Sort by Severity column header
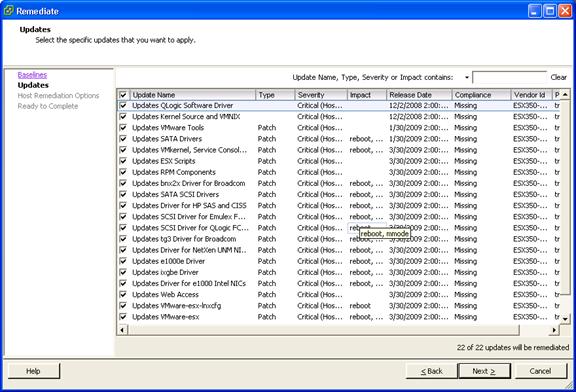The height and width of the screenshot is (392, 576). pyautogui.click(x=321, y=95)
